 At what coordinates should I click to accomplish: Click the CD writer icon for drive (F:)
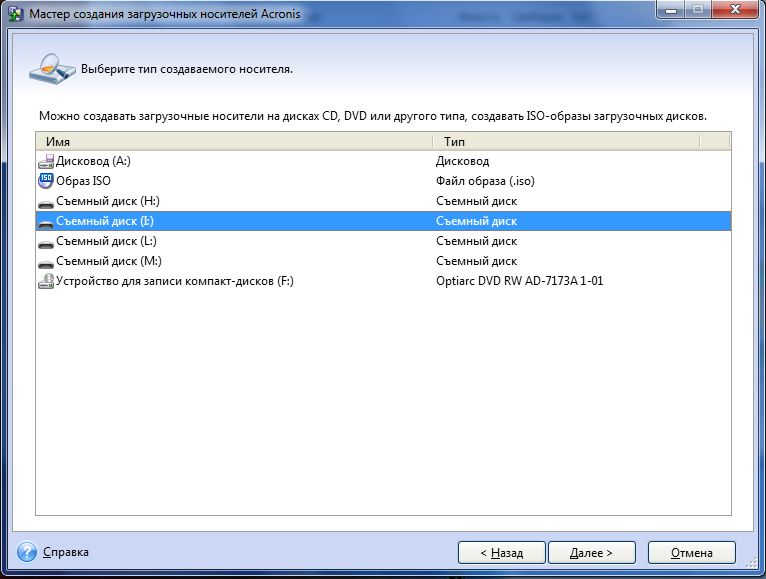(46, 281)
